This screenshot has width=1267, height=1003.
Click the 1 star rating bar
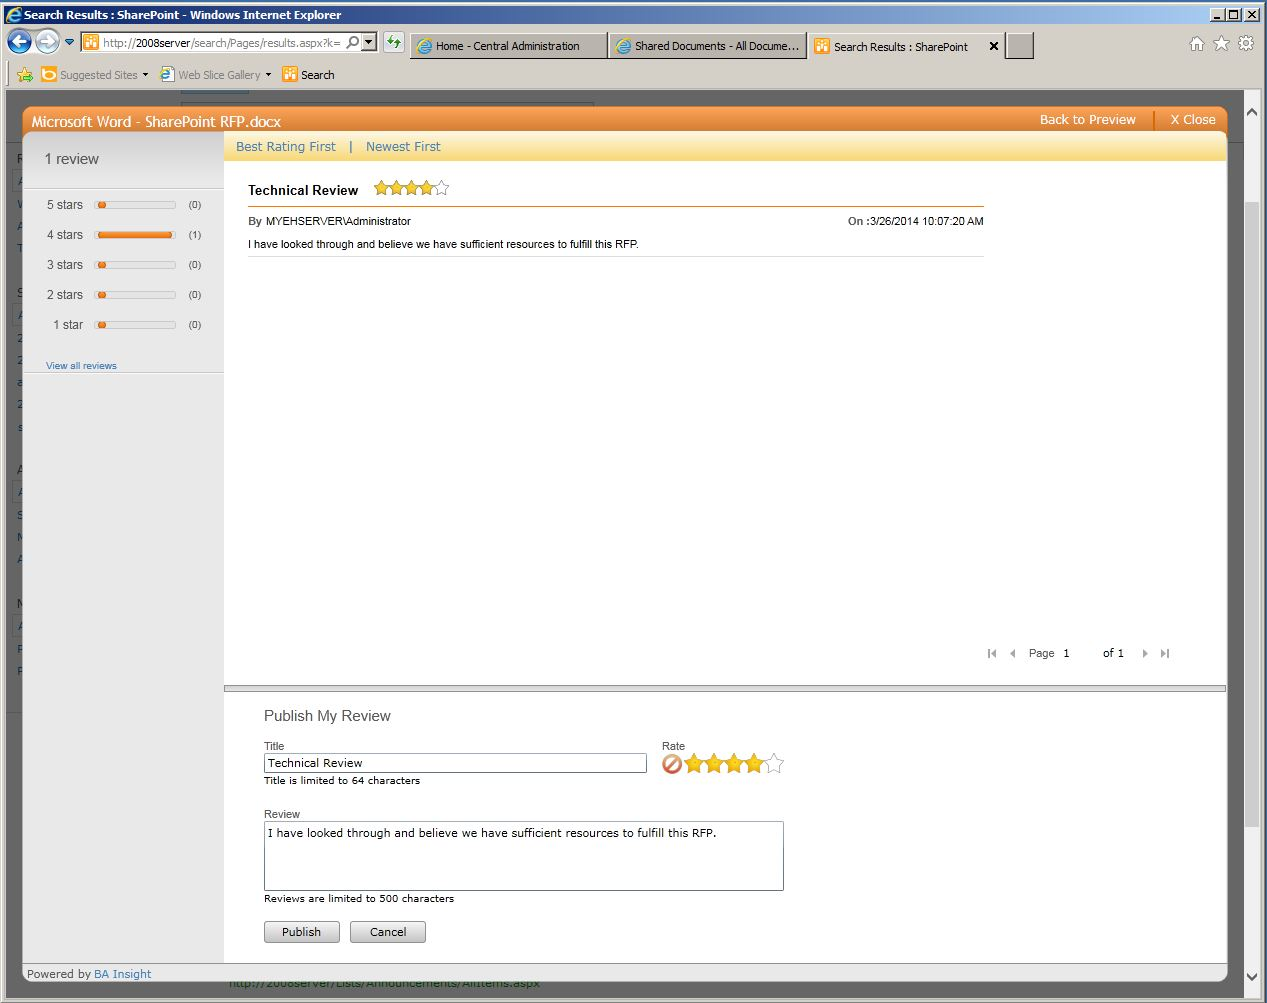click(x=135, y=325)
